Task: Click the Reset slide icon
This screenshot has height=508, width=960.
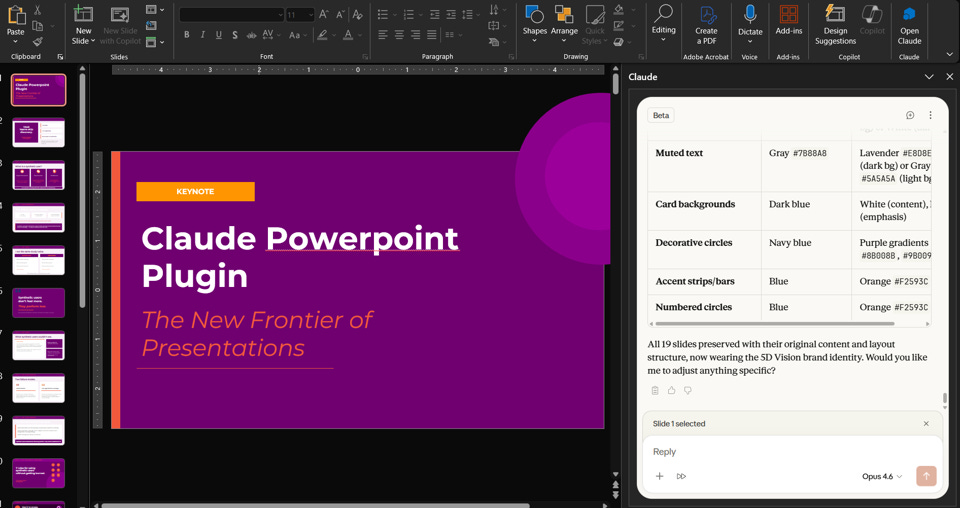Action: click(x=151, y=26)
